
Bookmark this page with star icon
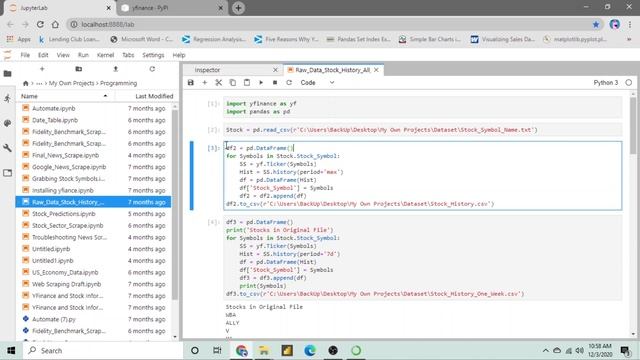point(596,24)
